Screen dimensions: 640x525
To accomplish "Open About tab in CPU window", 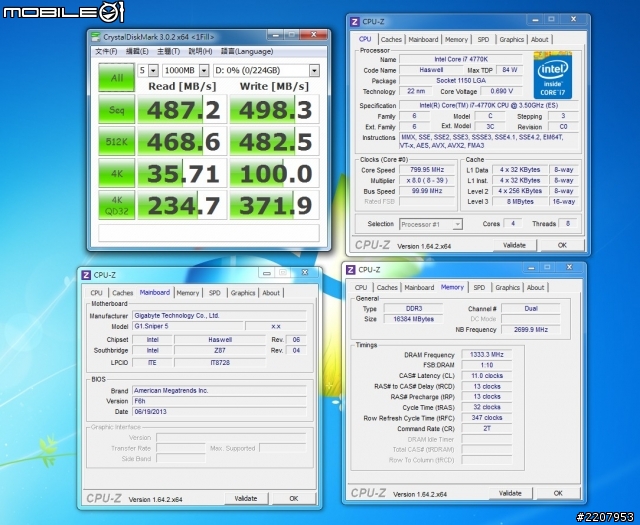I will (x=540, y=40).
